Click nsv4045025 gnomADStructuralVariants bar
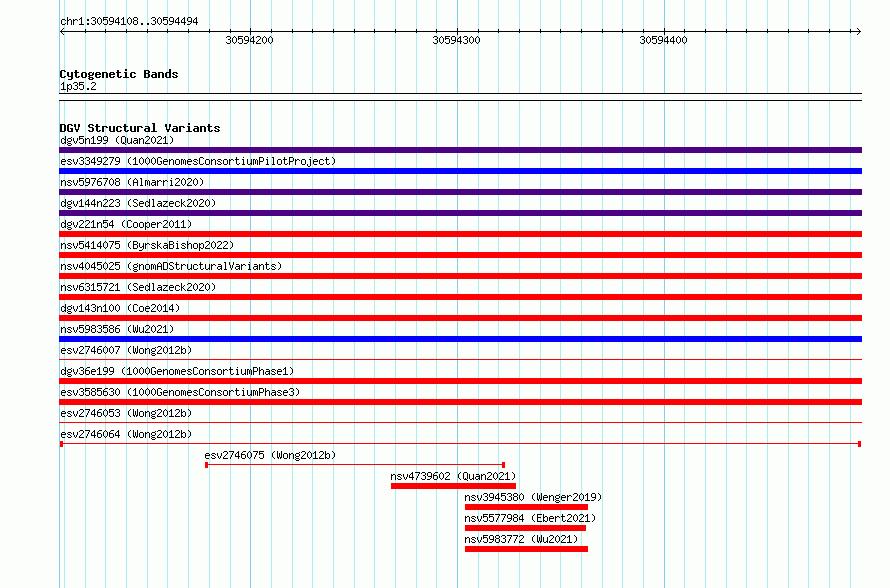 460,276
